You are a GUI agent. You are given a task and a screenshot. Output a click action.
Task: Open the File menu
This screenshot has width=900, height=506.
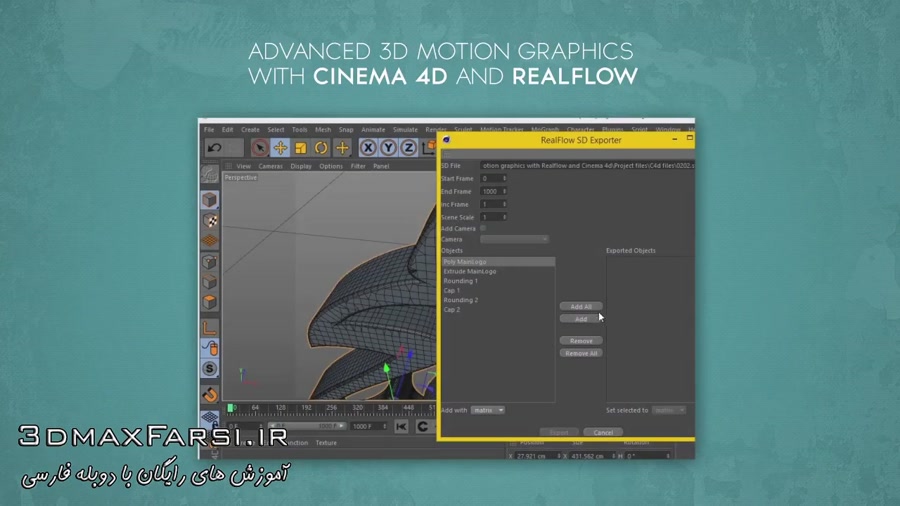(209, 130)
